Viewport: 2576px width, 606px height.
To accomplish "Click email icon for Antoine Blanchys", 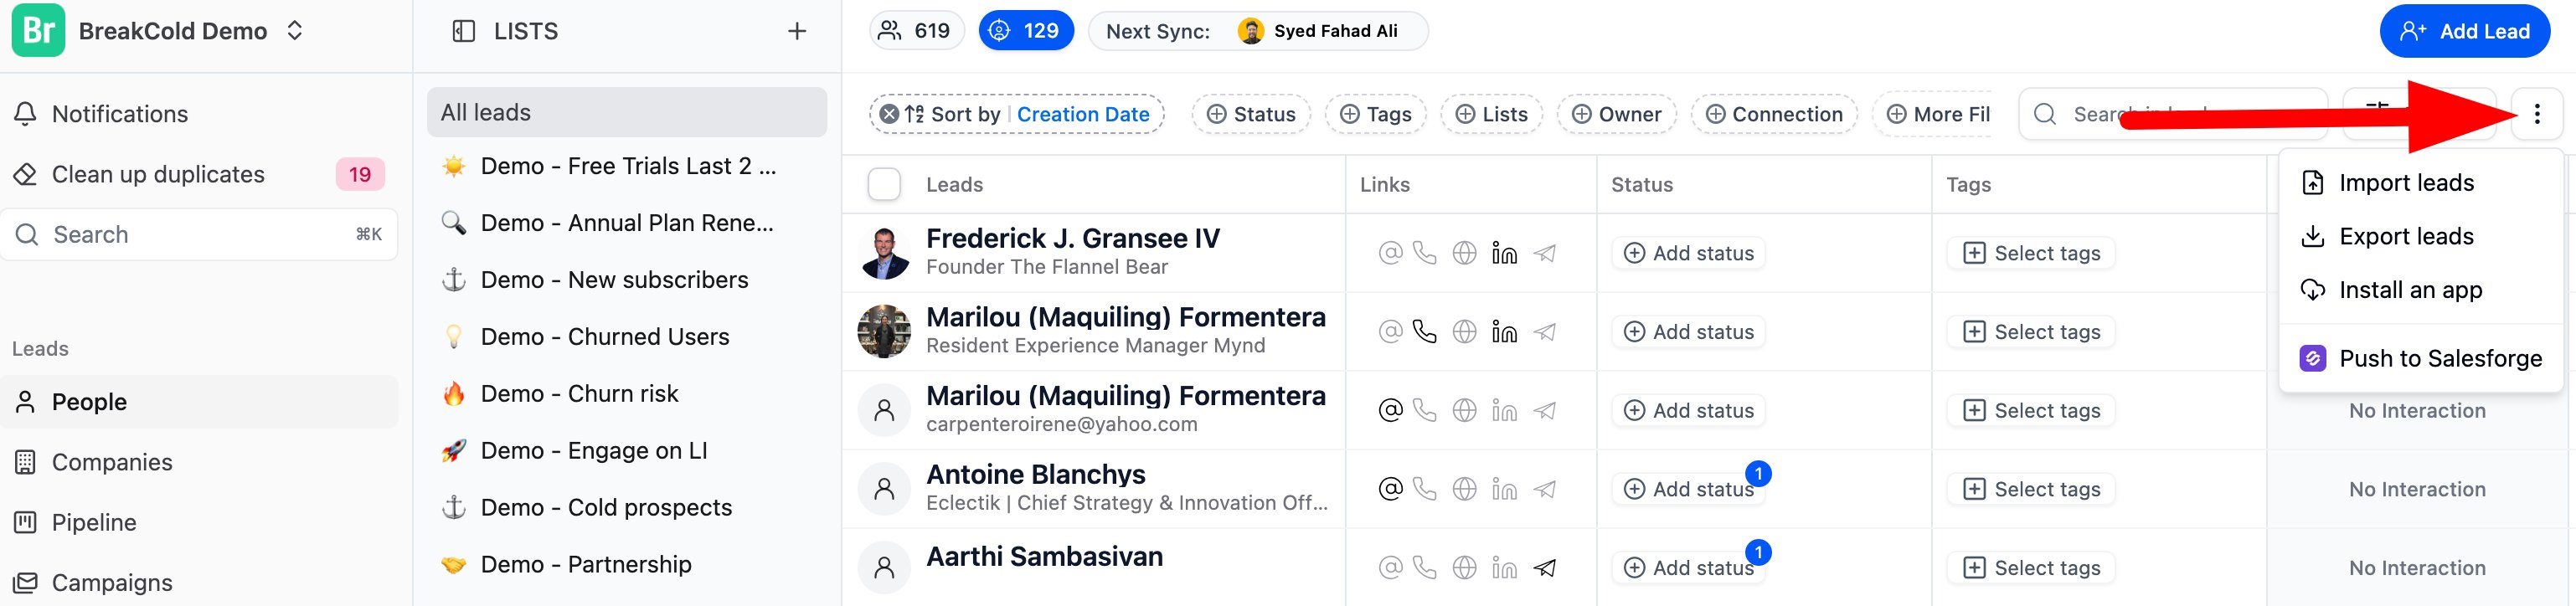I will tap(1390, 489).
